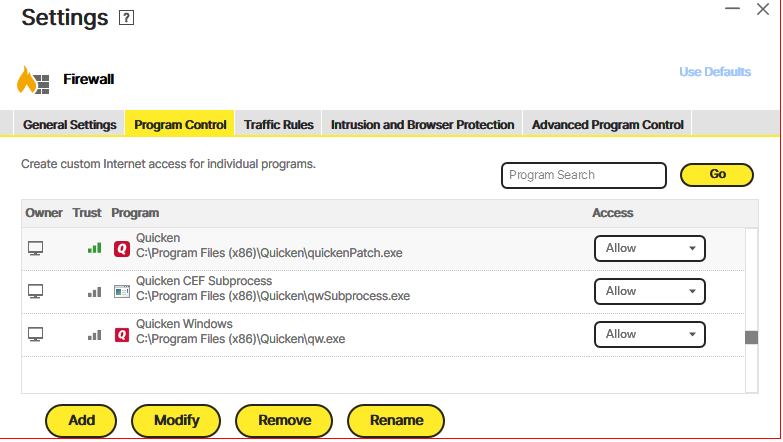Click the Owner column header
The height and width of the screenshot is (442, 783).
(x=44, y=213)
